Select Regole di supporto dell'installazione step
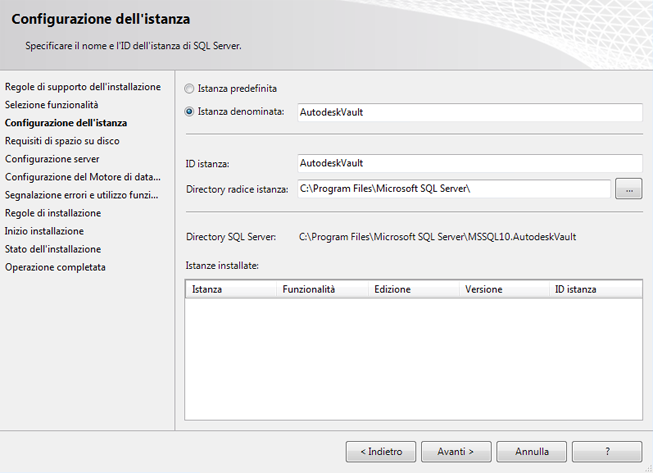Screen dimensions: 653x473 pyautogui.click(x=83, y=87)
